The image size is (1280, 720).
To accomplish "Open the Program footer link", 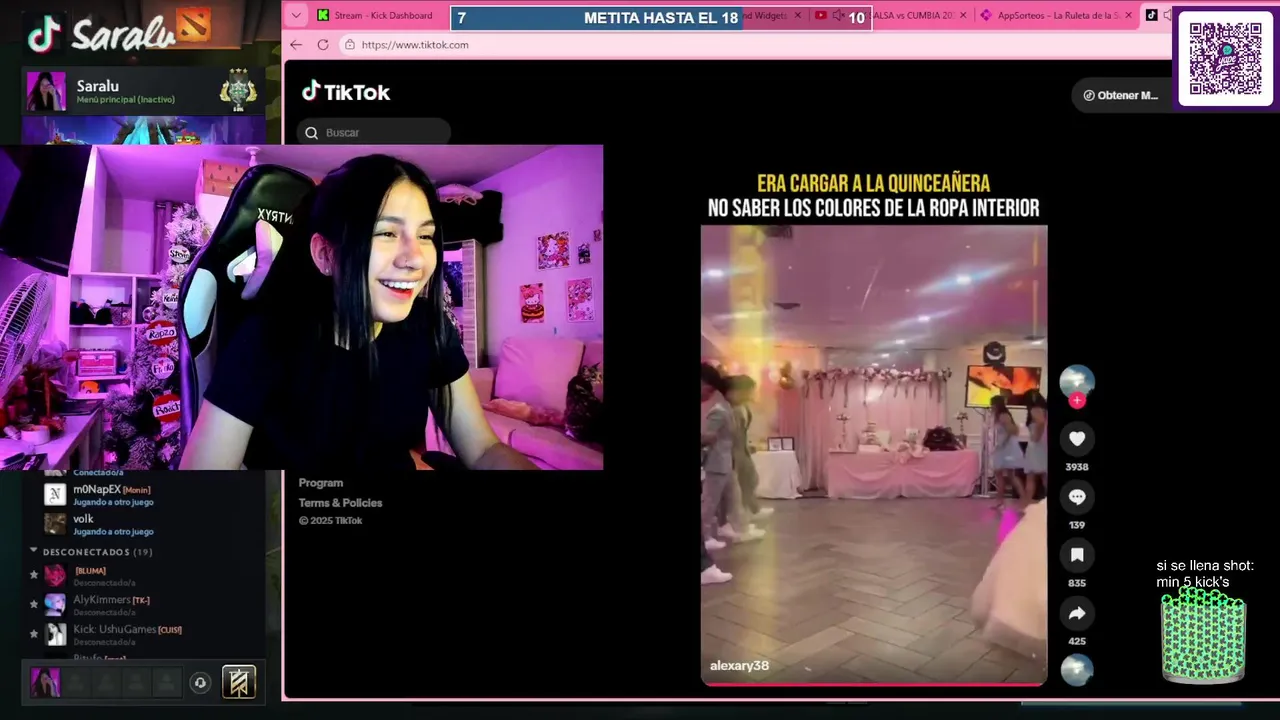I will click(x=321, y=483).
